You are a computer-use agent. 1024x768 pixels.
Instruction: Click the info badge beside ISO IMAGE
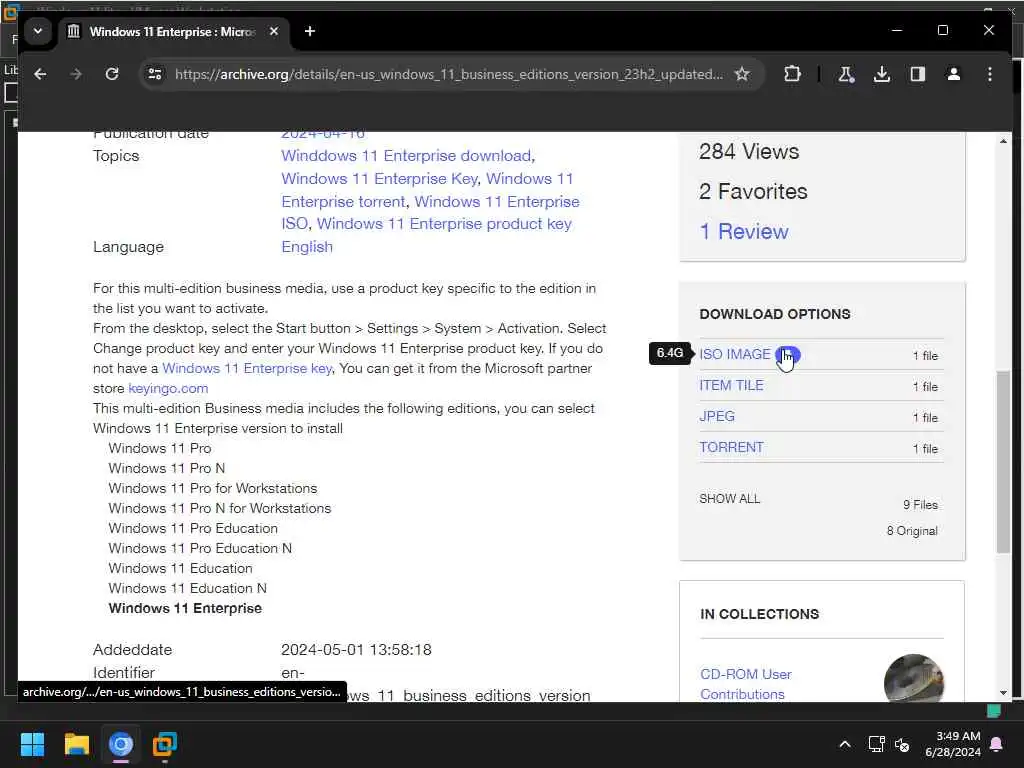788,355
